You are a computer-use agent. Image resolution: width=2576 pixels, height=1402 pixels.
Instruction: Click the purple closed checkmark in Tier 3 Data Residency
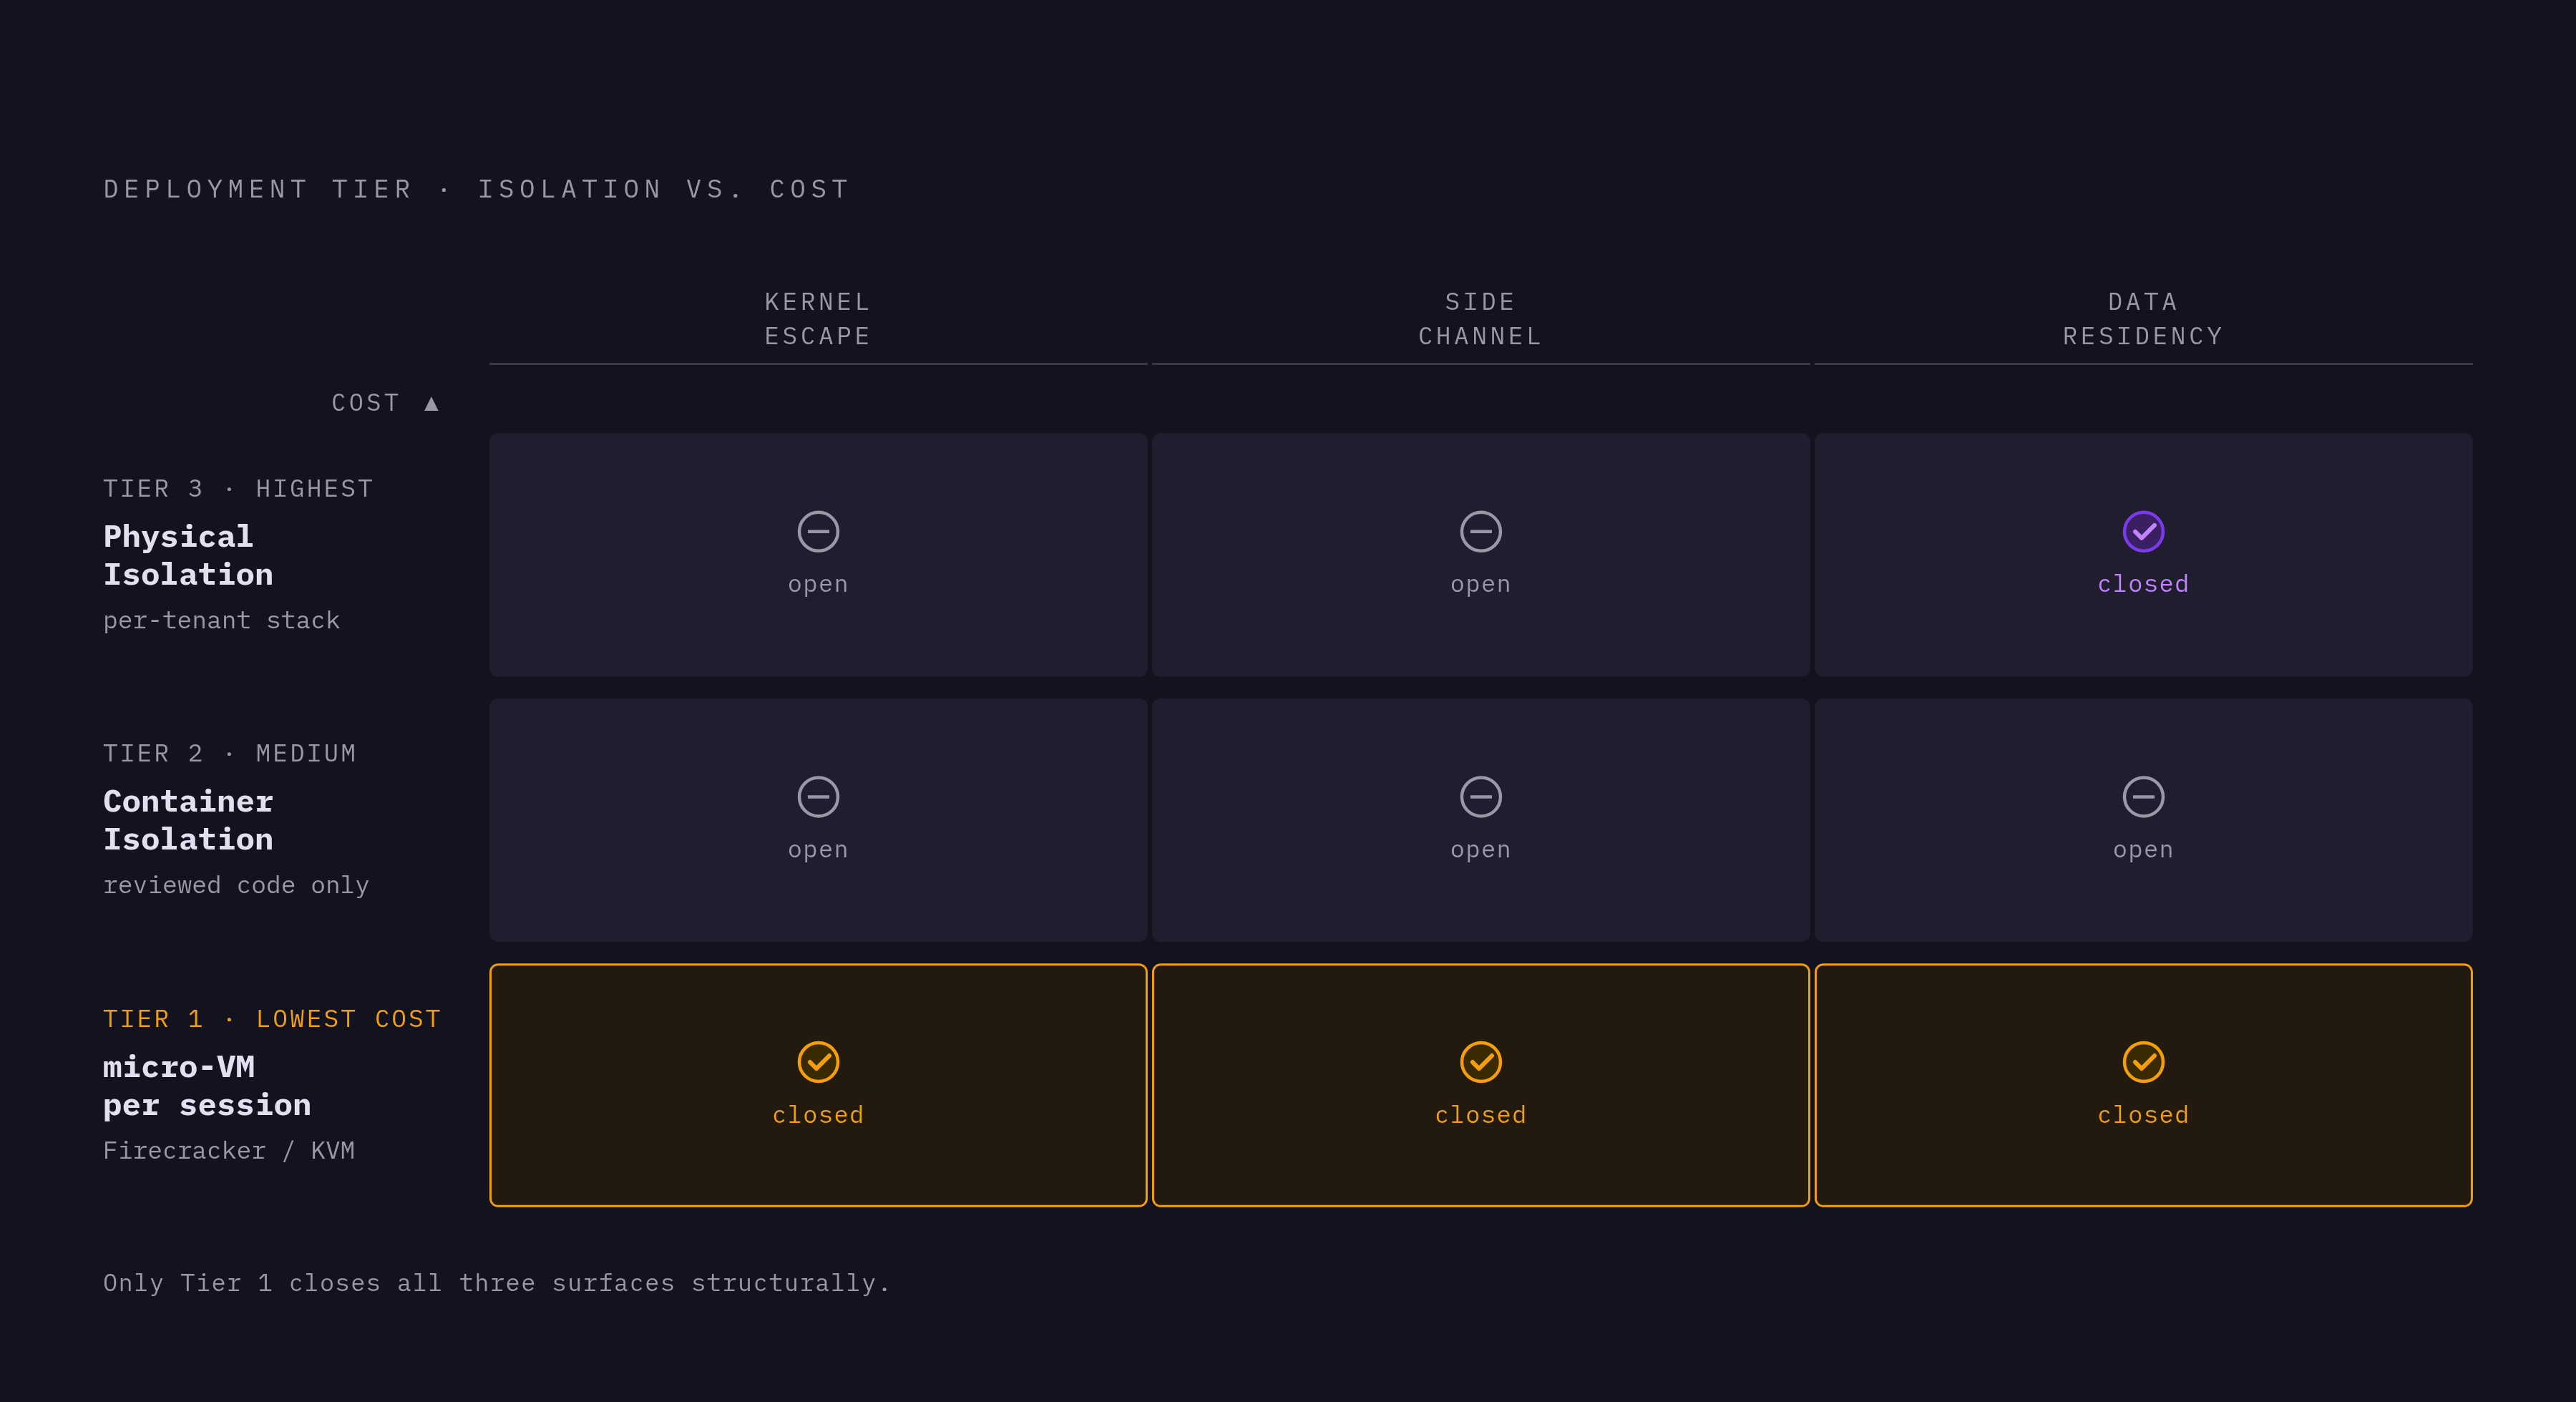pos(2143,531)
